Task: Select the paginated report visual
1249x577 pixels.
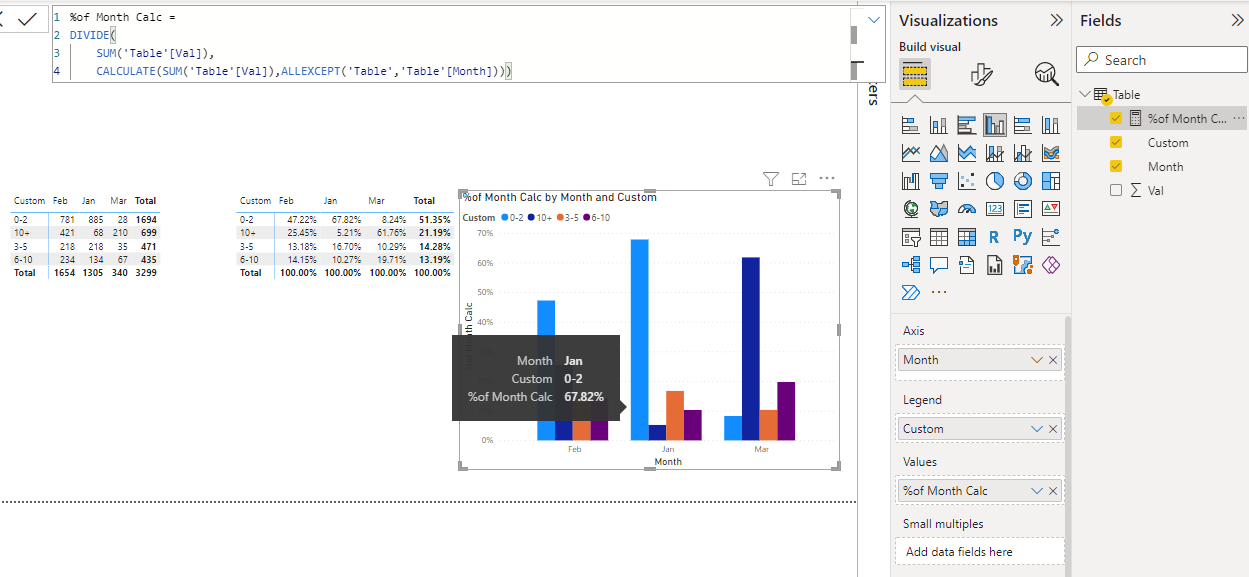Action: (995, 265)
